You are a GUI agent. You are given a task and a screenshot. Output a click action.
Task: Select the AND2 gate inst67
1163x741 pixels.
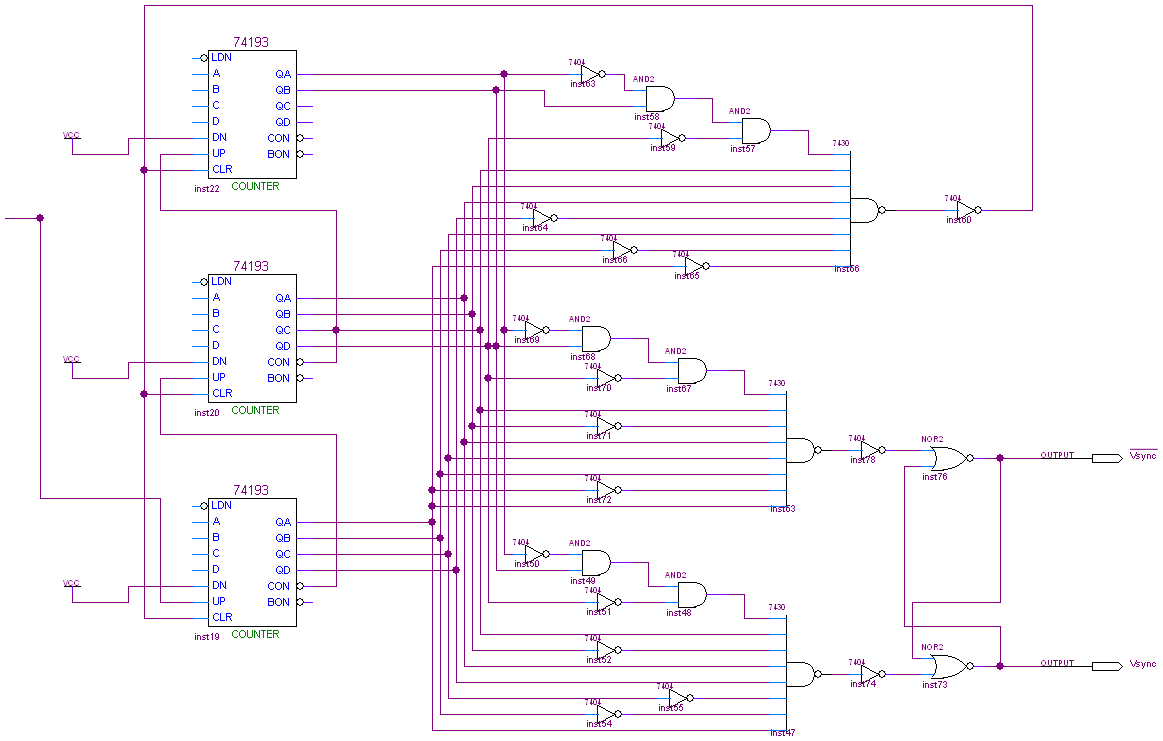coord(691,370)
